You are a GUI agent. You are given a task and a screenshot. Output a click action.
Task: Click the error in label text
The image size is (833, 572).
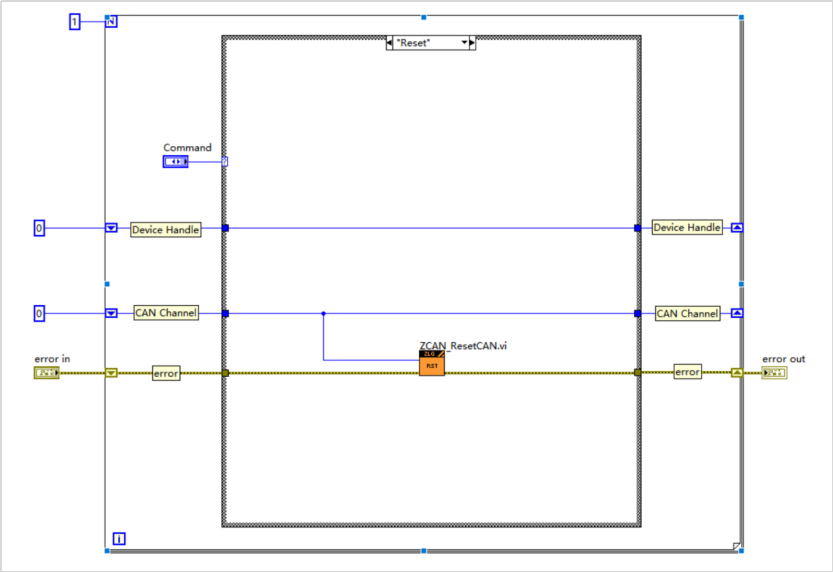(x=52, y=359)
